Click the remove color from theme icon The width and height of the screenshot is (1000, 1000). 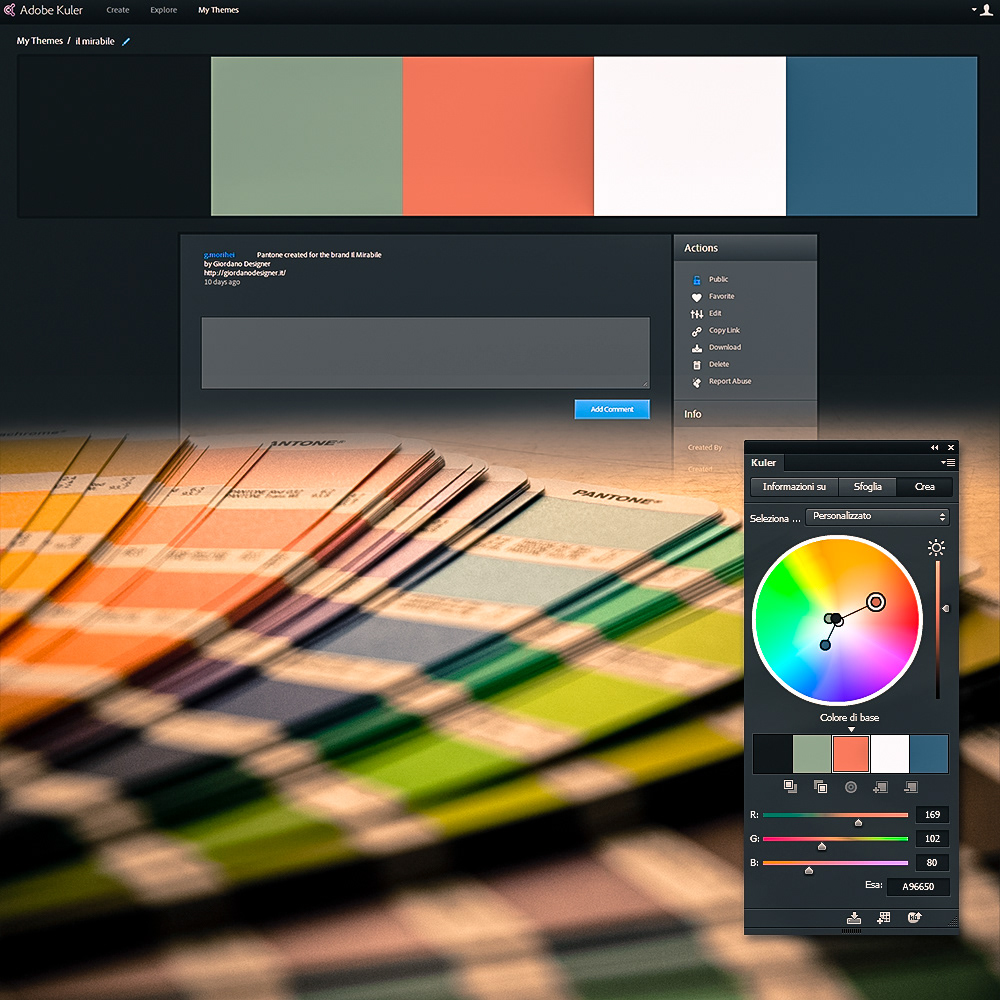(x=911, y=787)
